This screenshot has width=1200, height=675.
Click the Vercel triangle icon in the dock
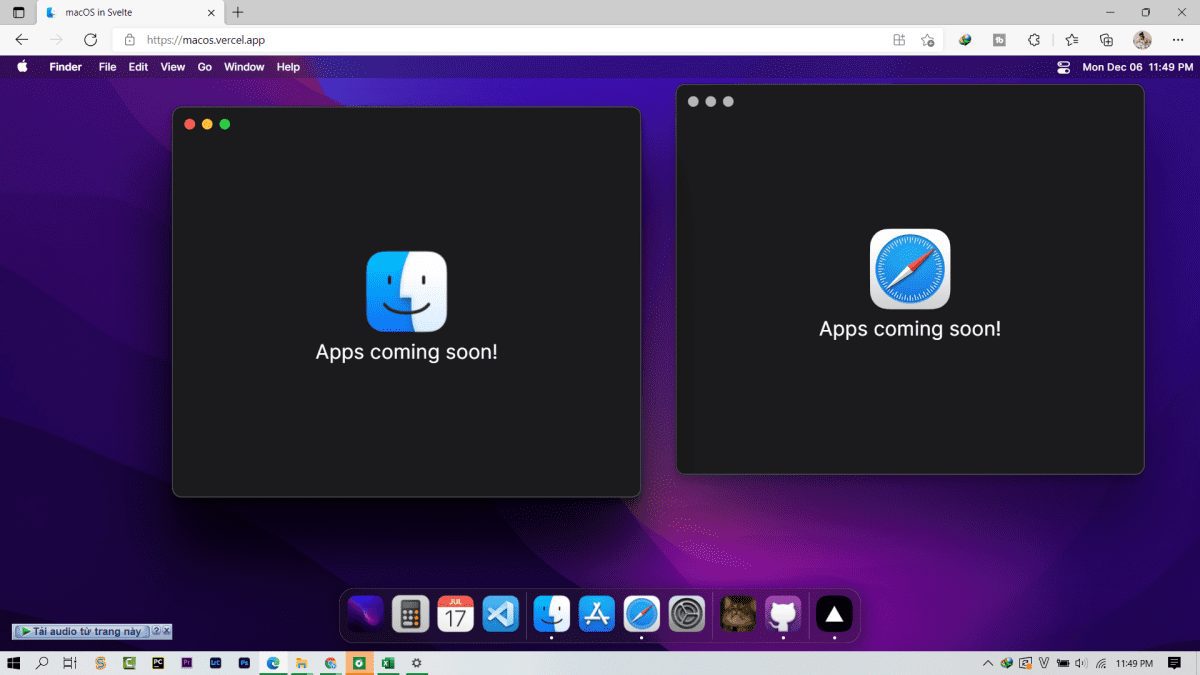pos(834,614)
